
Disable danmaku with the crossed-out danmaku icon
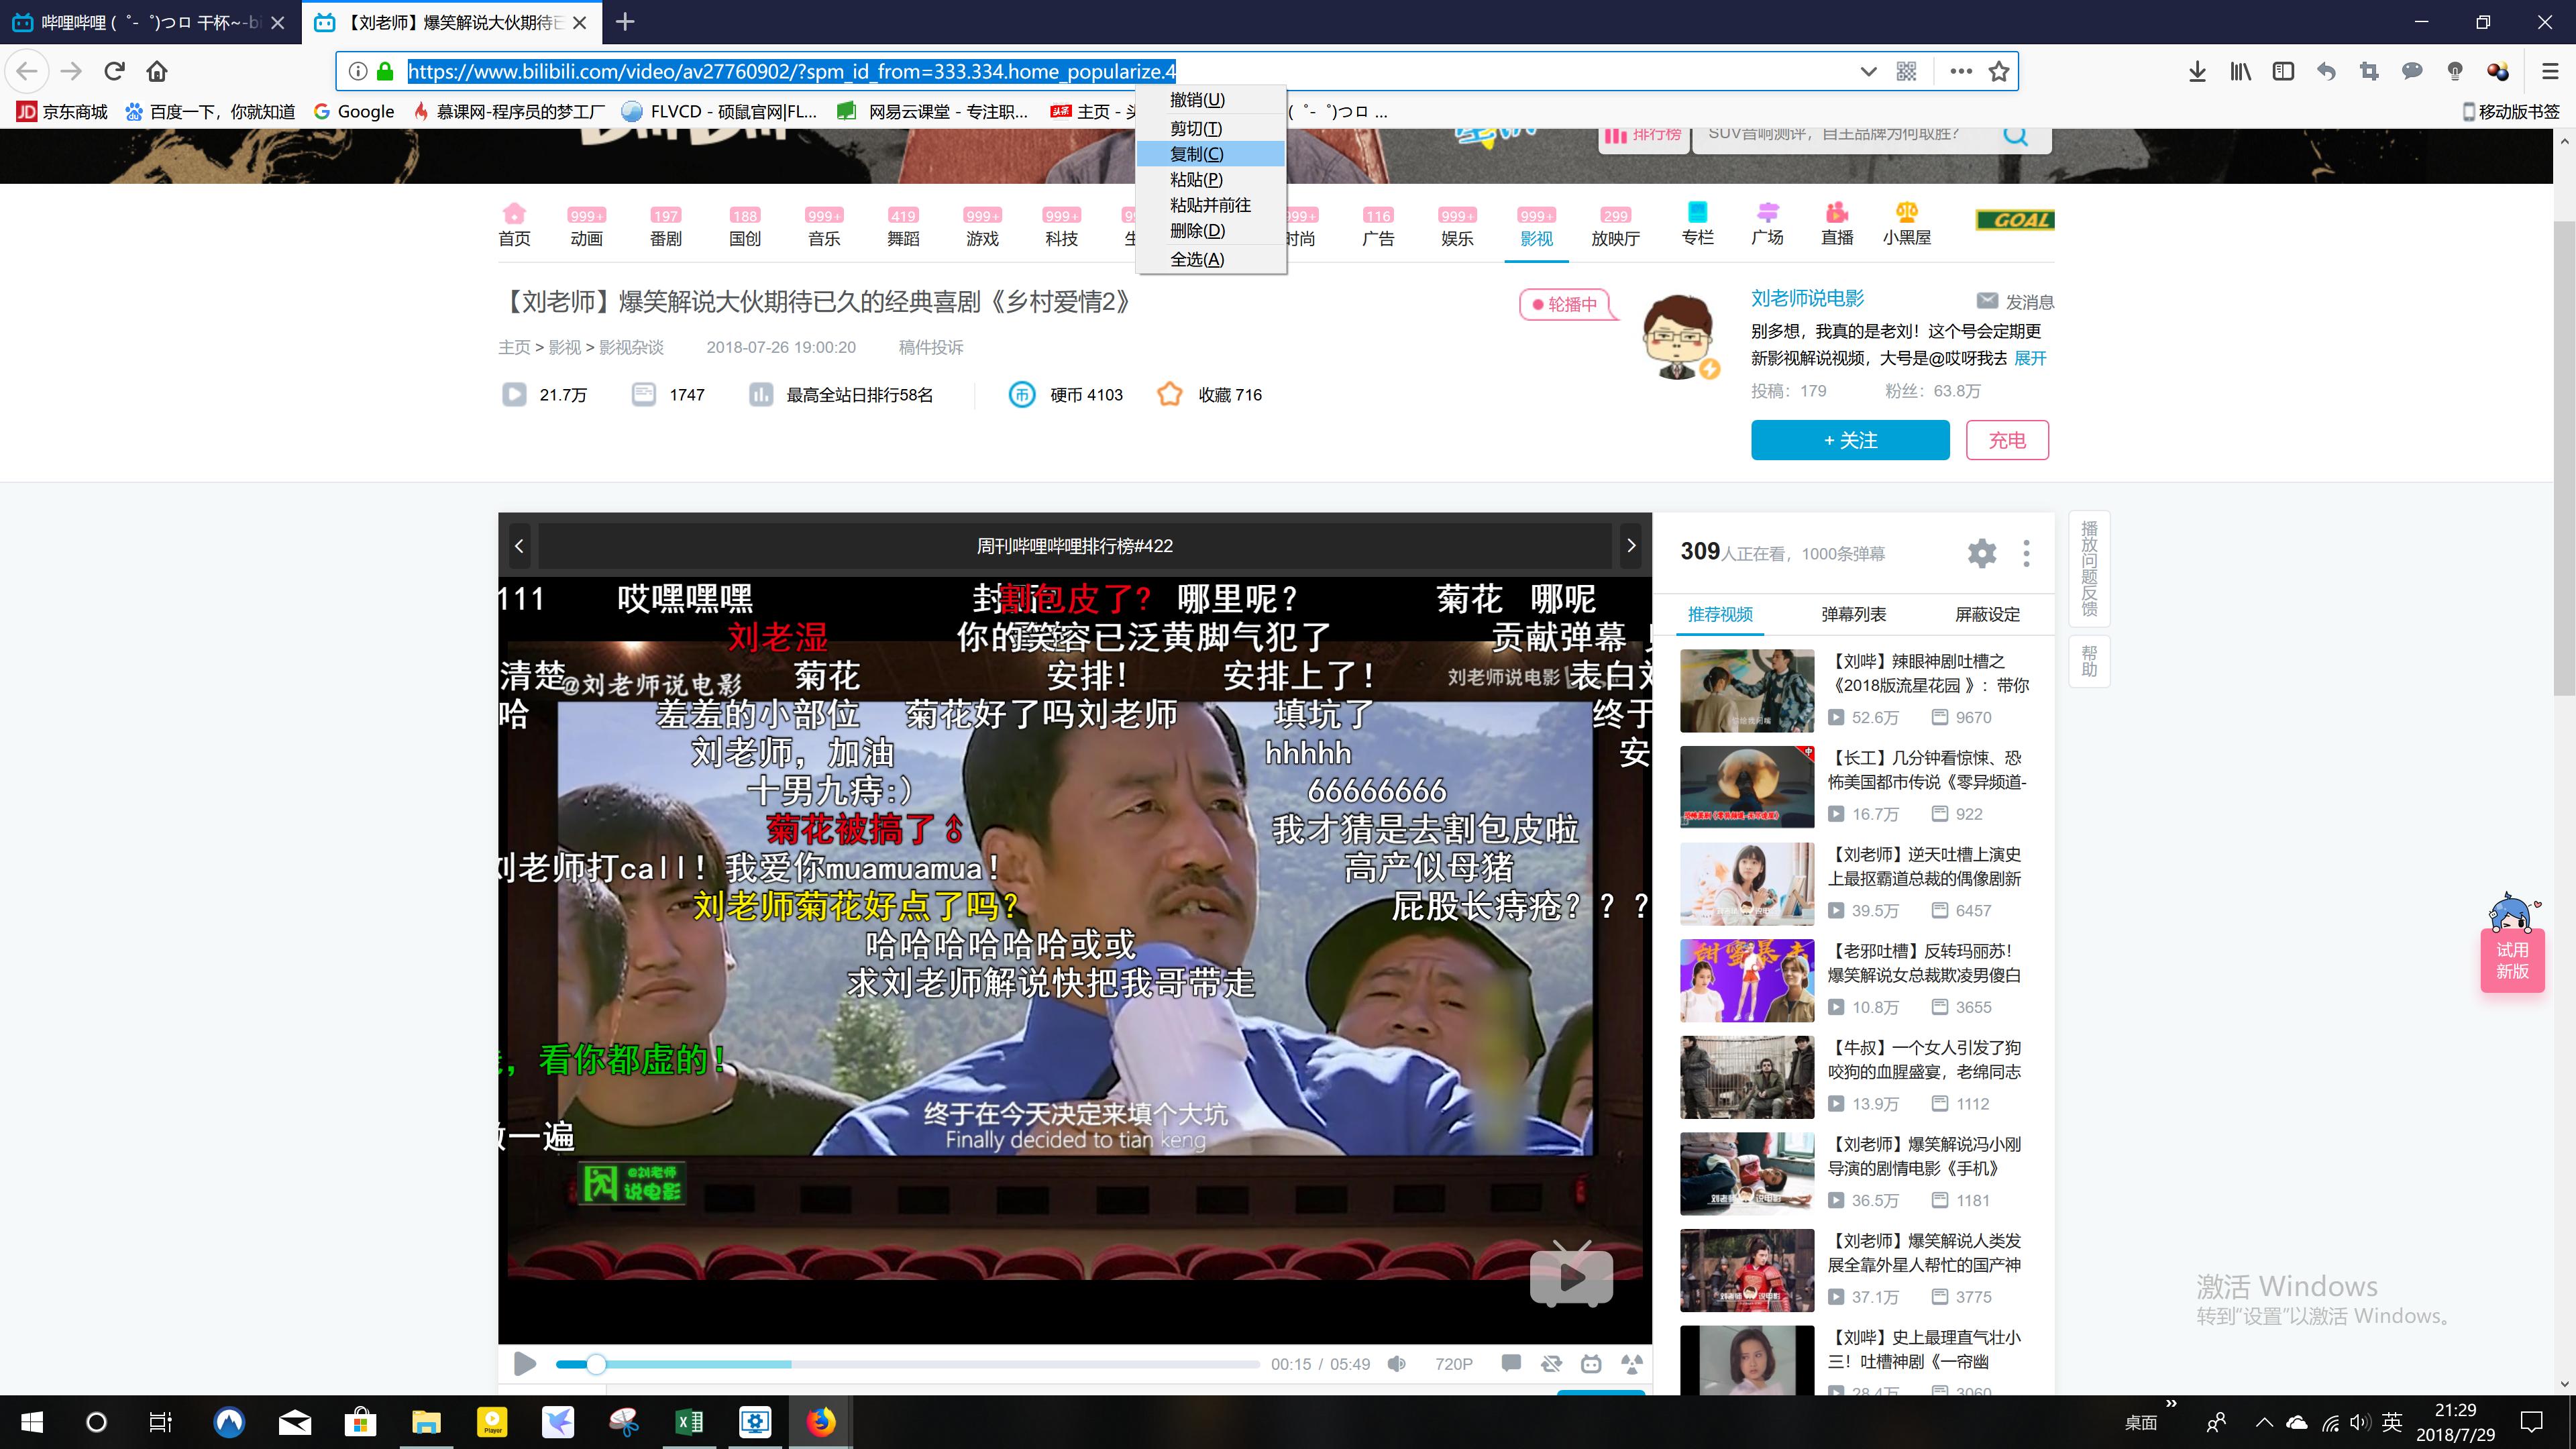(x=1552, y=1363)
